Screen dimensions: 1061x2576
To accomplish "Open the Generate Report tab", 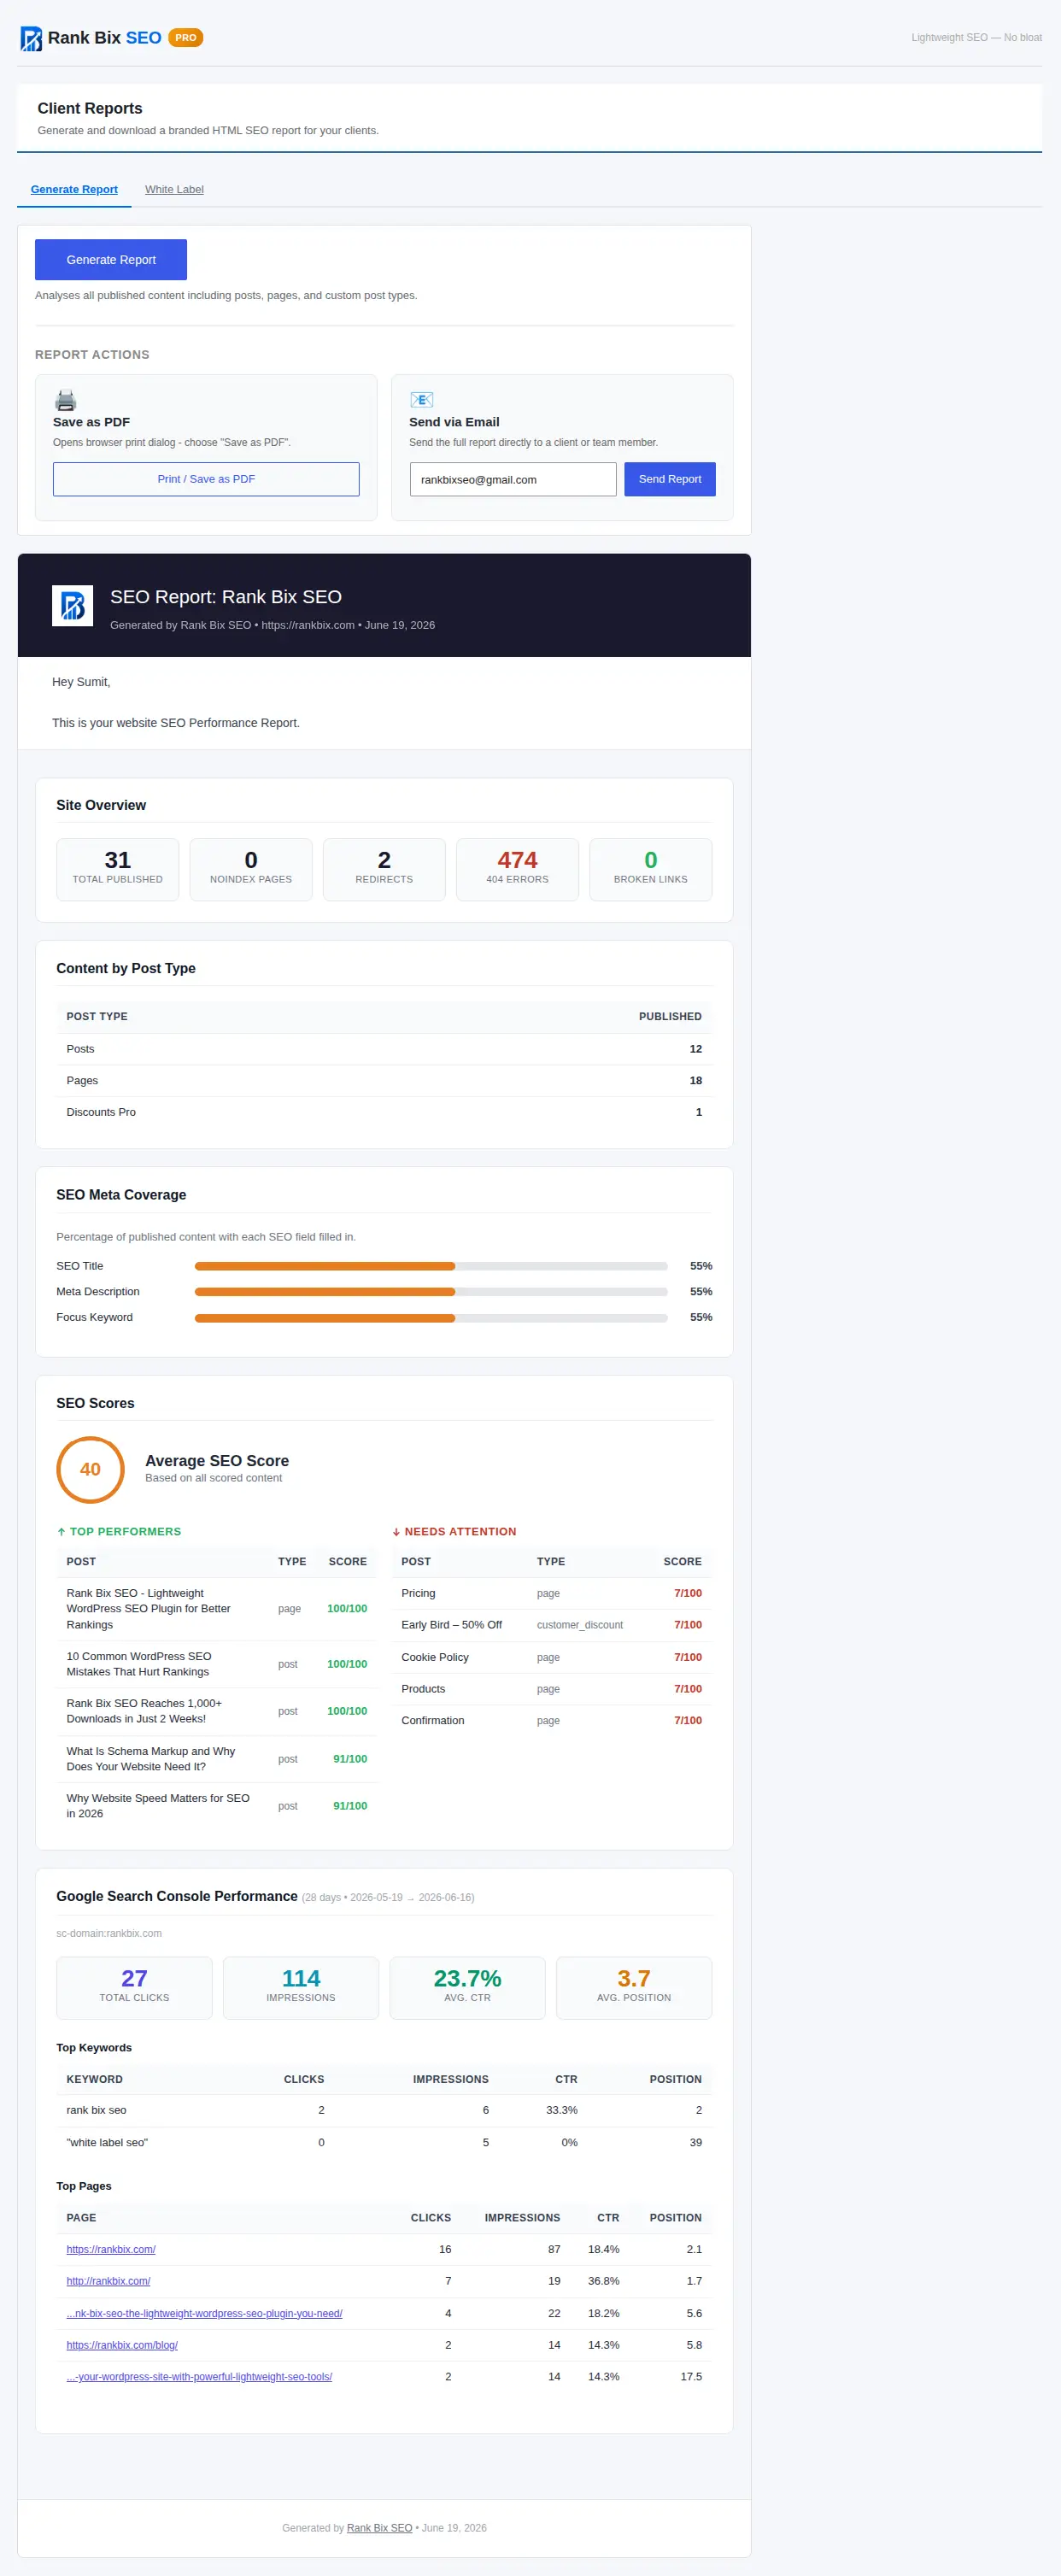I will pyautogui.click(x=74, y=189).
